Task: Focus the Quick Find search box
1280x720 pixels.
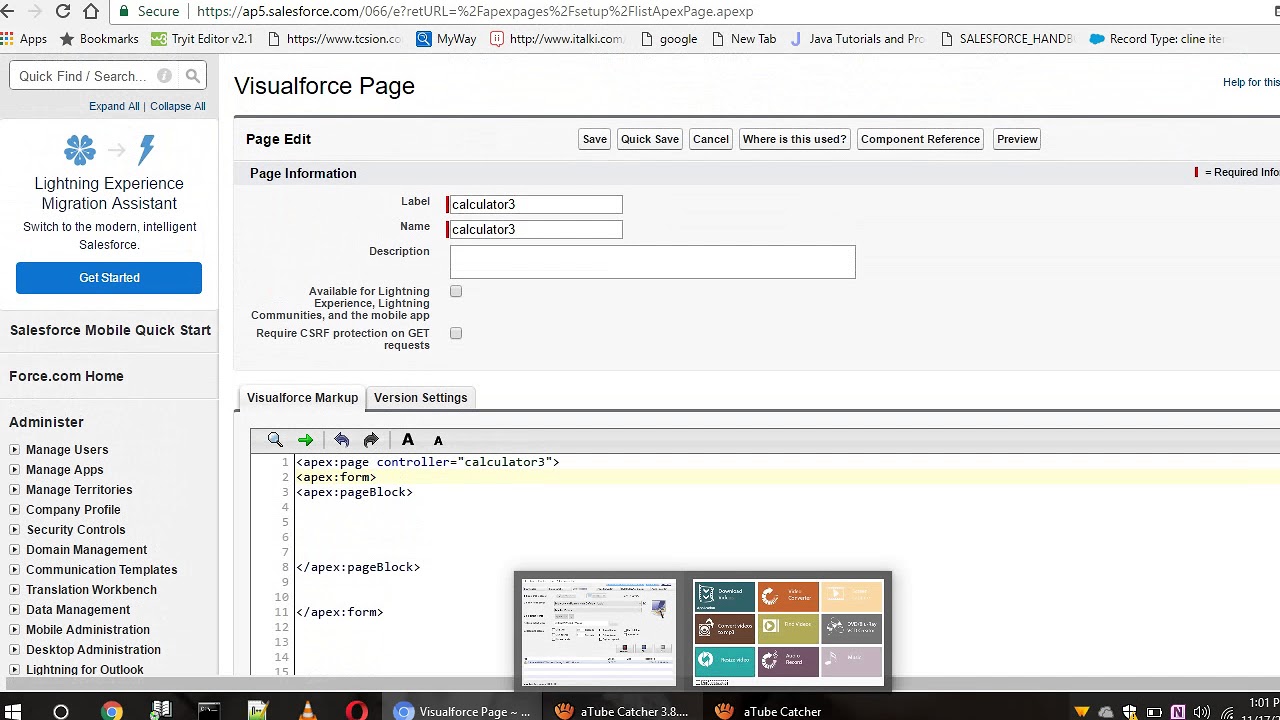Action: [95, 76]
